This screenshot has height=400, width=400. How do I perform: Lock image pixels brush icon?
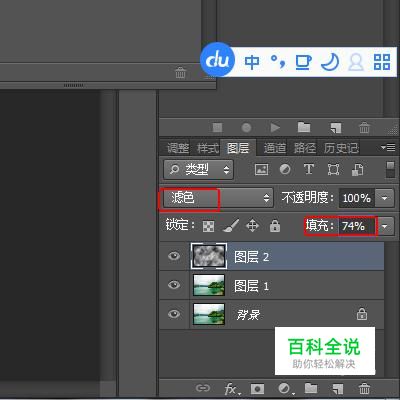pyautogui.click(x=231, y=226)
